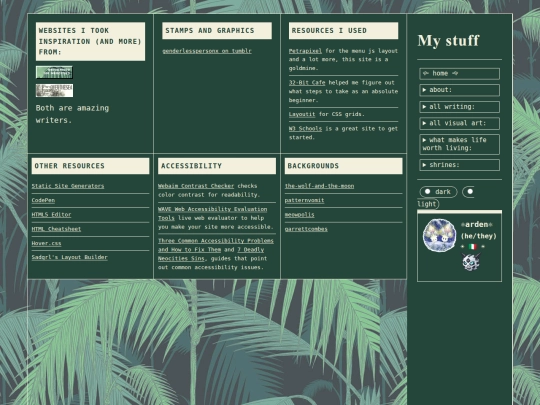The image size is (540, 405).
Task: Visit the Hover.css link
Action: click(x=46, y=243)
